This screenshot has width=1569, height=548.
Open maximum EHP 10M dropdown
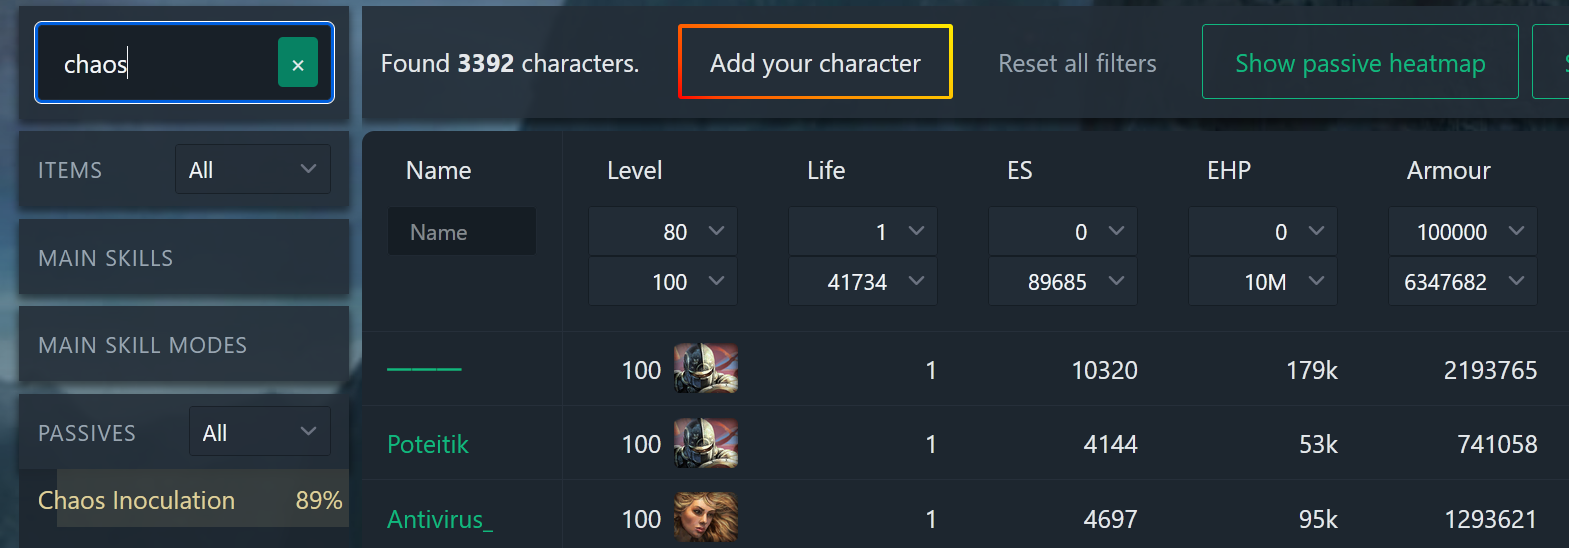coord(1263,282)
